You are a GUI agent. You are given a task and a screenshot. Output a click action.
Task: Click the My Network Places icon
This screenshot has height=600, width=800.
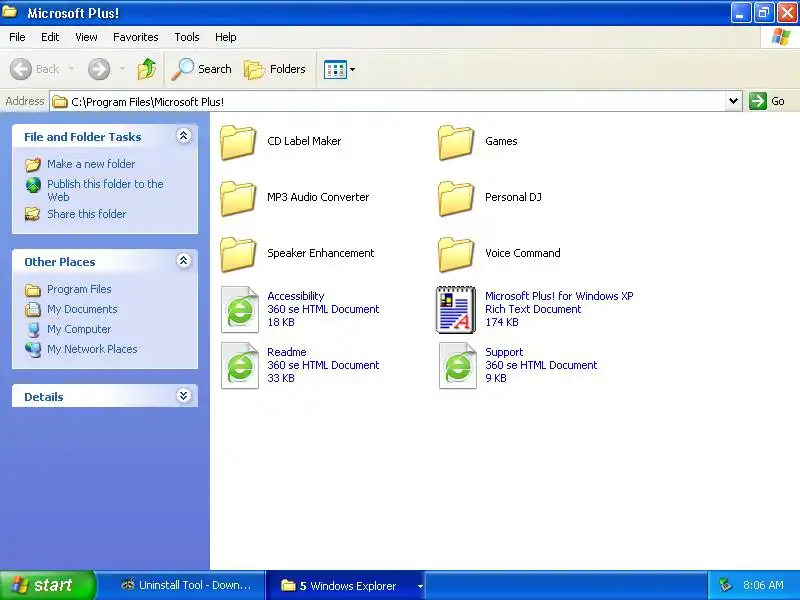tap(33, 349)
